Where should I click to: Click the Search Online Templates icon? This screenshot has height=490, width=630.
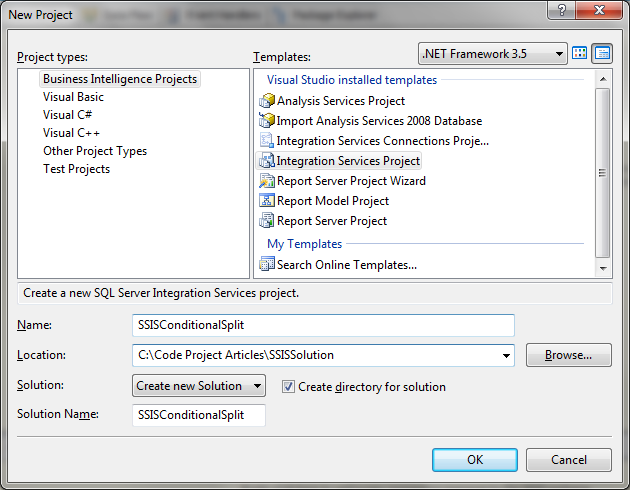[267, 265]
